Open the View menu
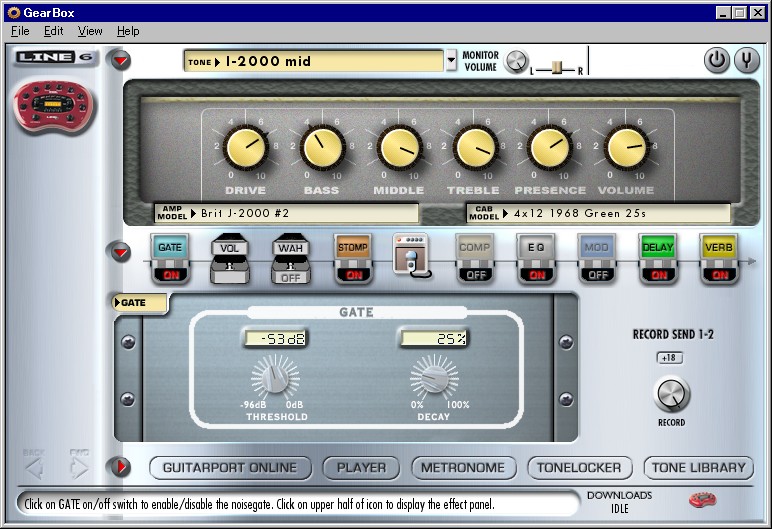This screenshot has width=772, height=529. [90, 31]
